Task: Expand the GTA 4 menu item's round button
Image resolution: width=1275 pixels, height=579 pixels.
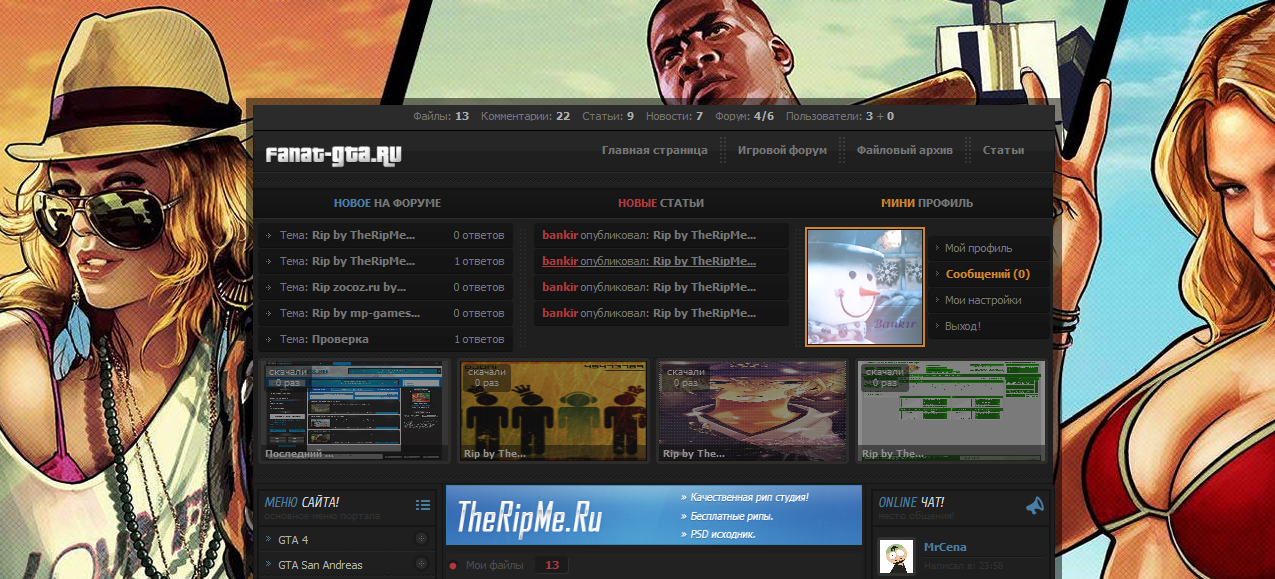Action: pos(421,539)
